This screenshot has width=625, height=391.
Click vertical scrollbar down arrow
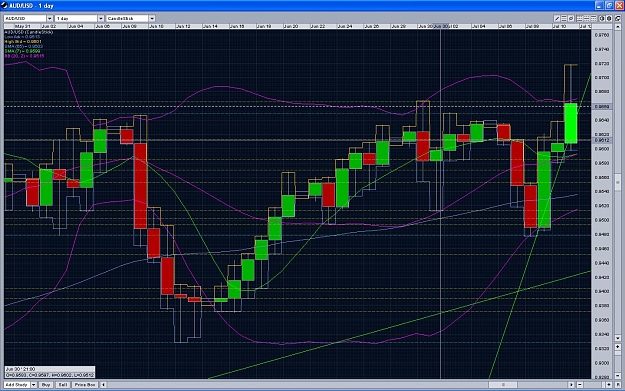click(x=618, y=338)
